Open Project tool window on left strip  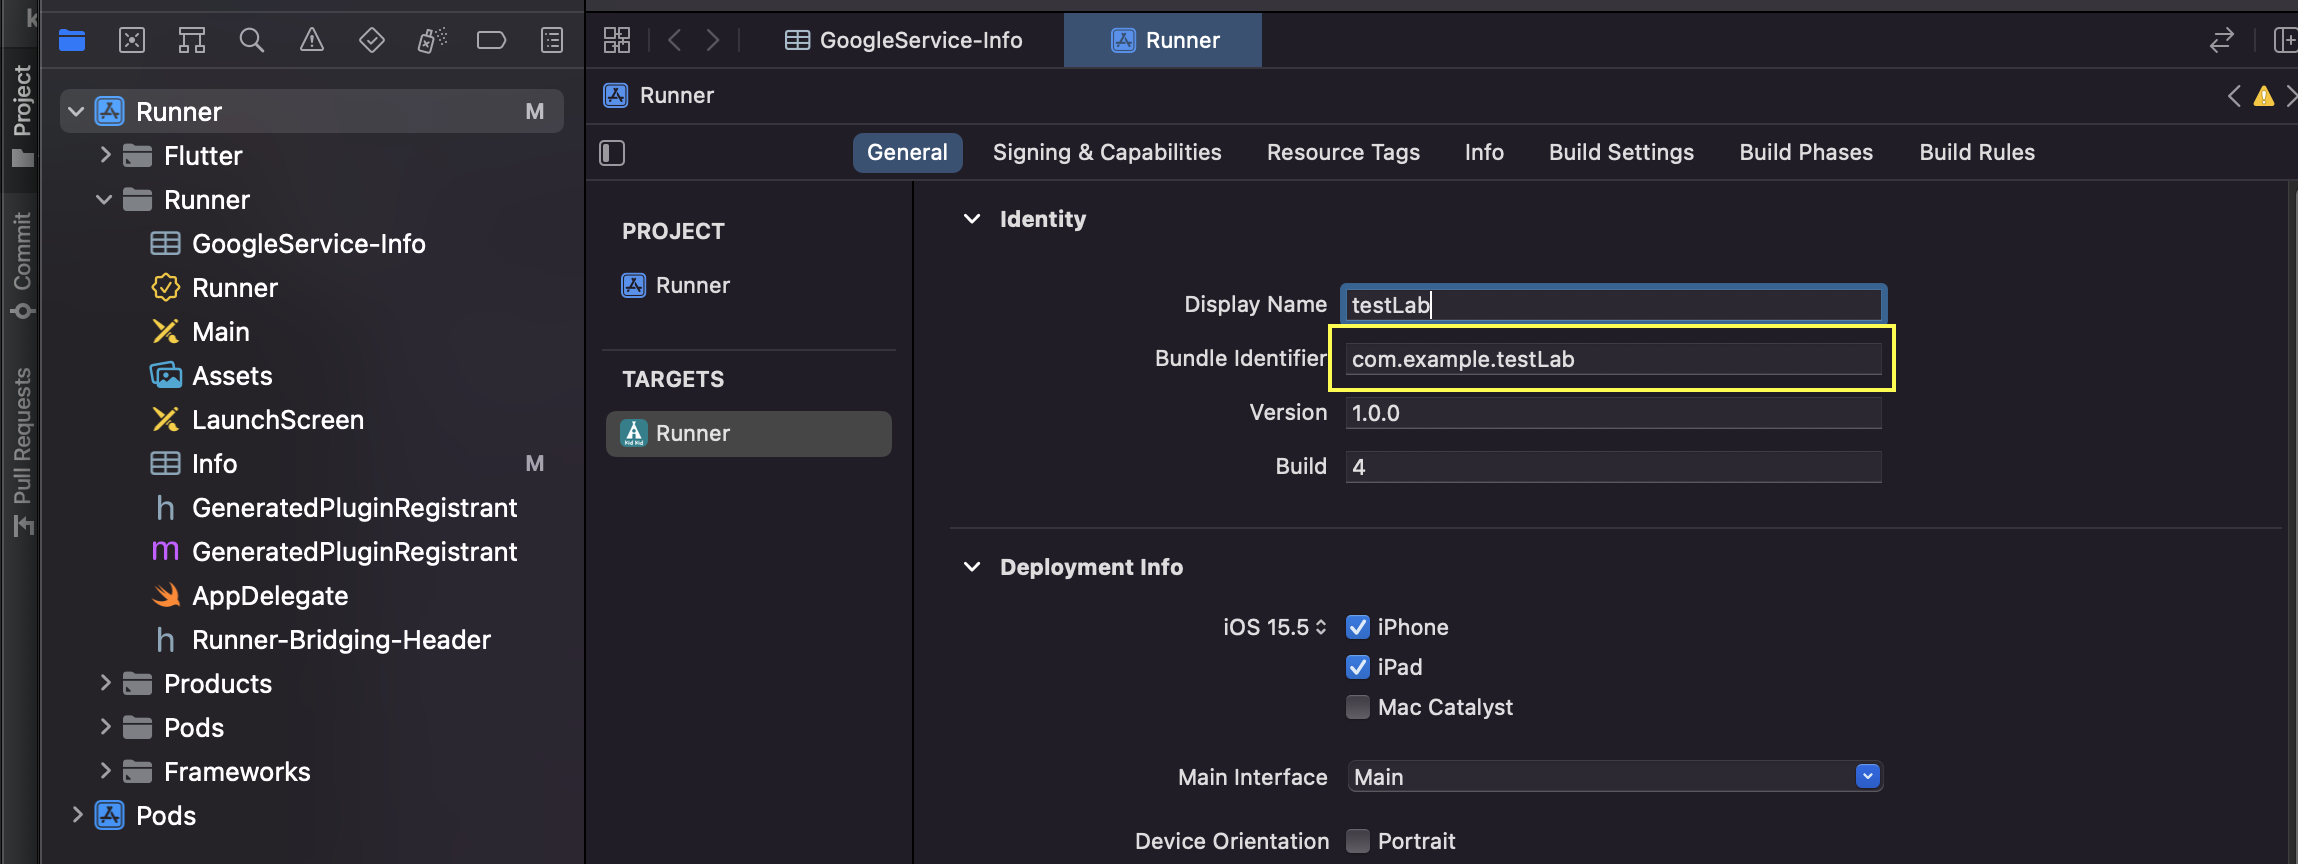coord(22,115)
